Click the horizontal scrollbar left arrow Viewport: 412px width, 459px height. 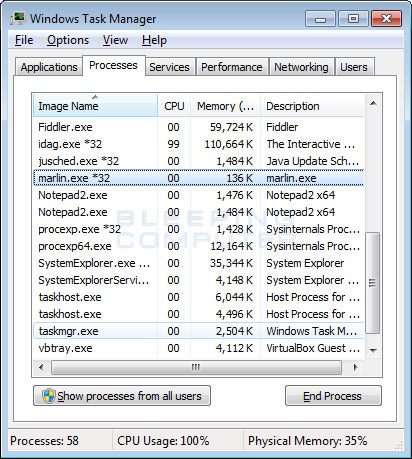pyautogui.click(x=41, y=367)
